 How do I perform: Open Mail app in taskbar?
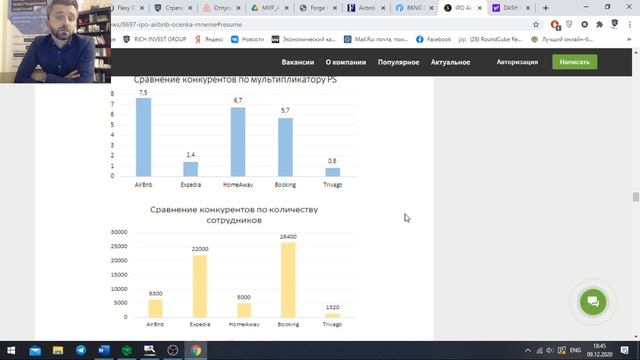coord(35,350)
